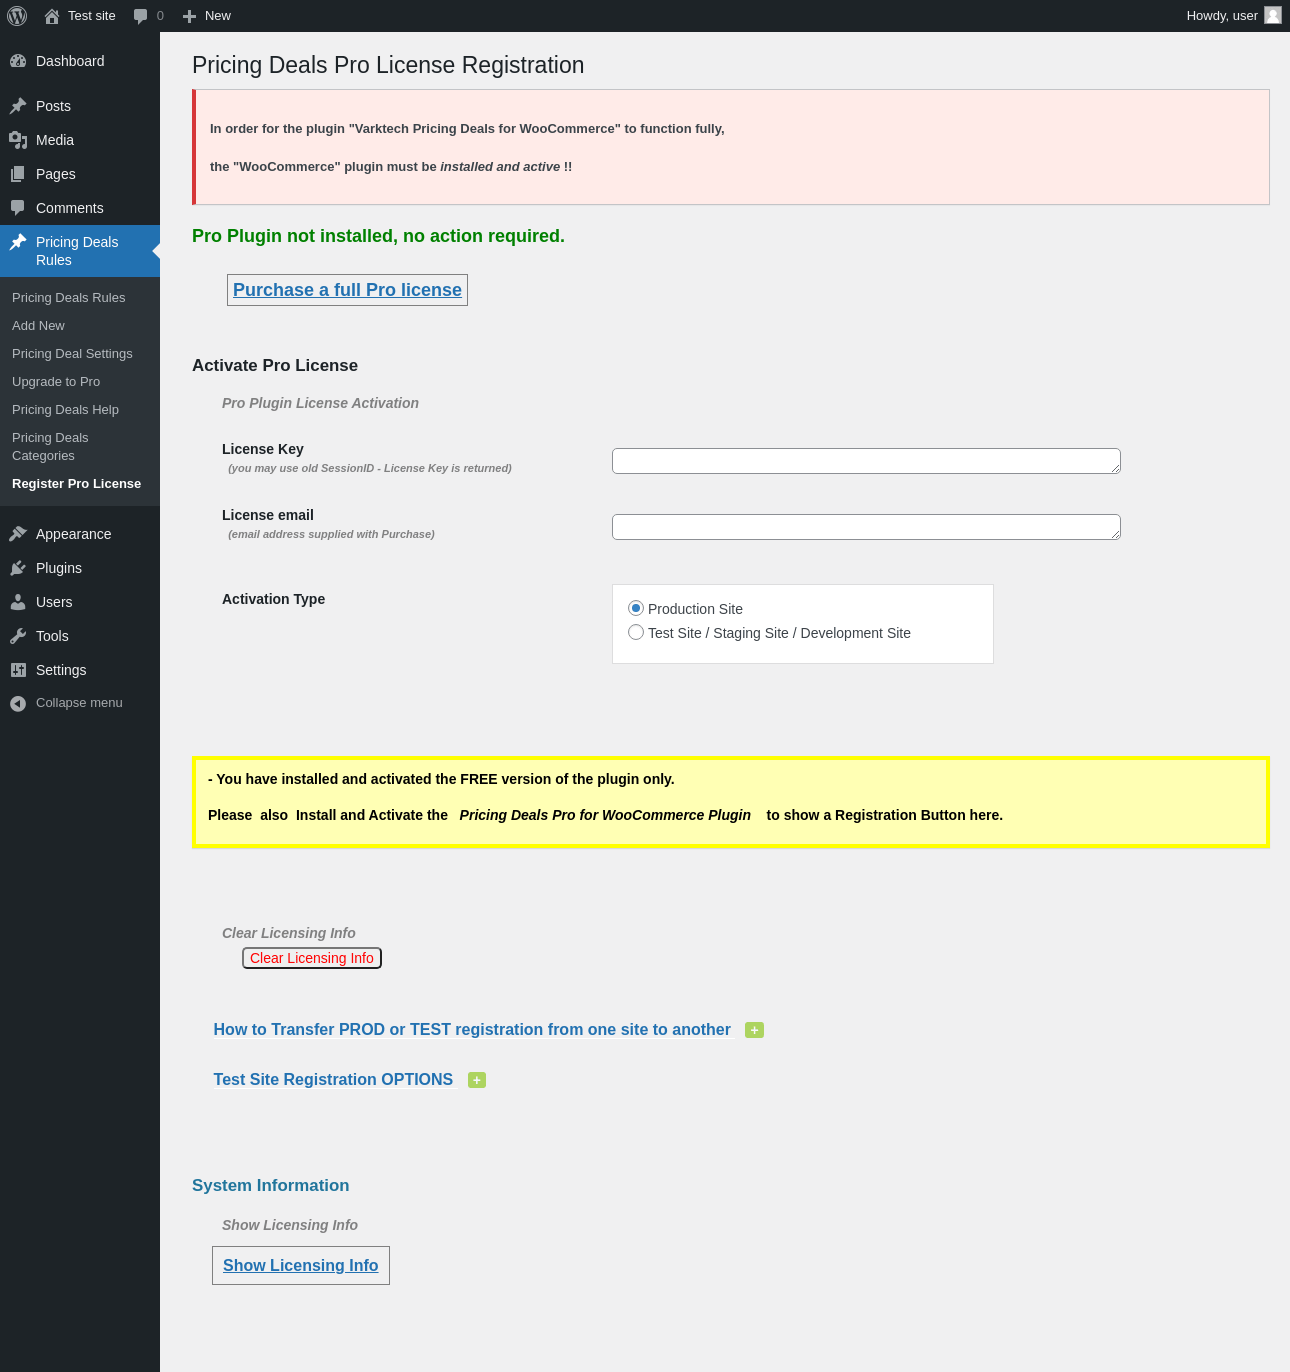The width and height of the screenshot is (1290, 1372).
Task: Open the Media menu item
Action: 55,140
